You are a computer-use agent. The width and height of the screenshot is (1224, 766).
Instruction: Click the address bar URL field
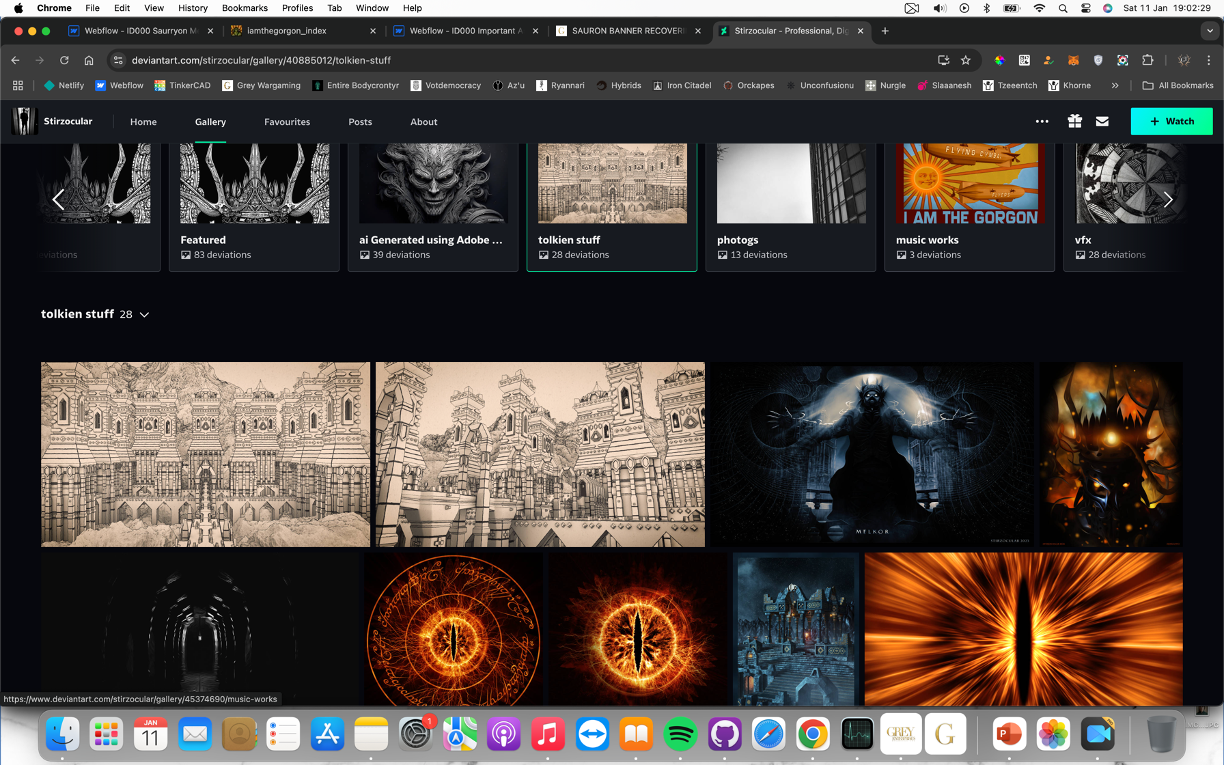tap(520, 60)
